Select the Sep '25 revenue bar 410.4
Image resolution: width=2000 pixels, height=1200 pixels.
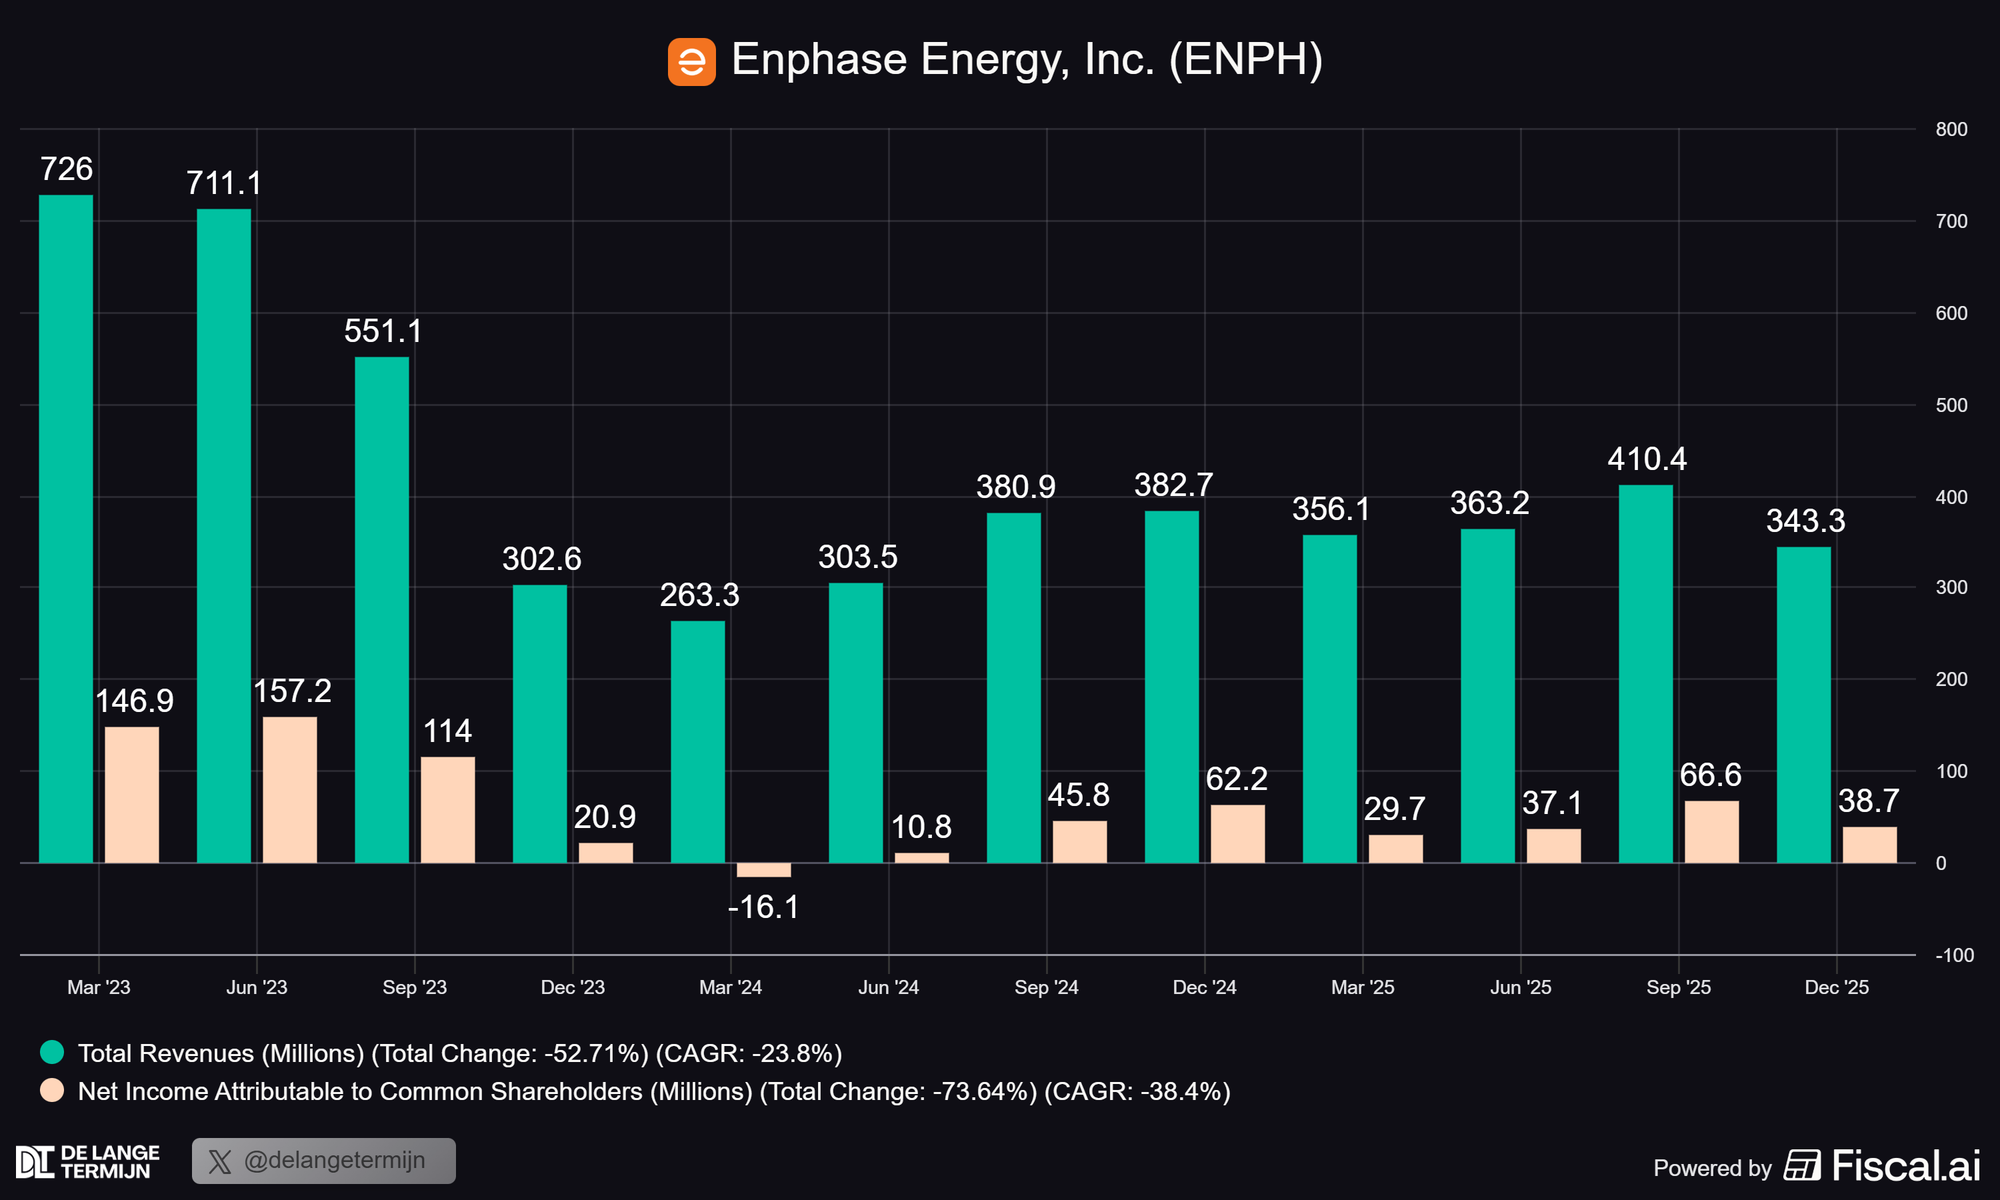pyautogui.click(x=1646, y=673)
